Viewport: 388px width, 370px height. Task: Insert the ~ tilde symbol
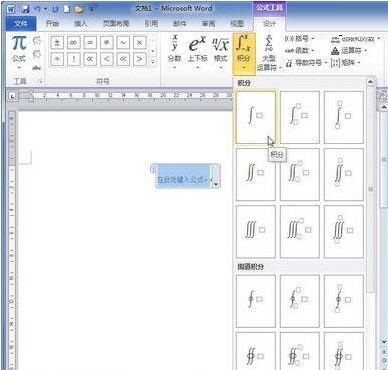[x=123, y=43]
